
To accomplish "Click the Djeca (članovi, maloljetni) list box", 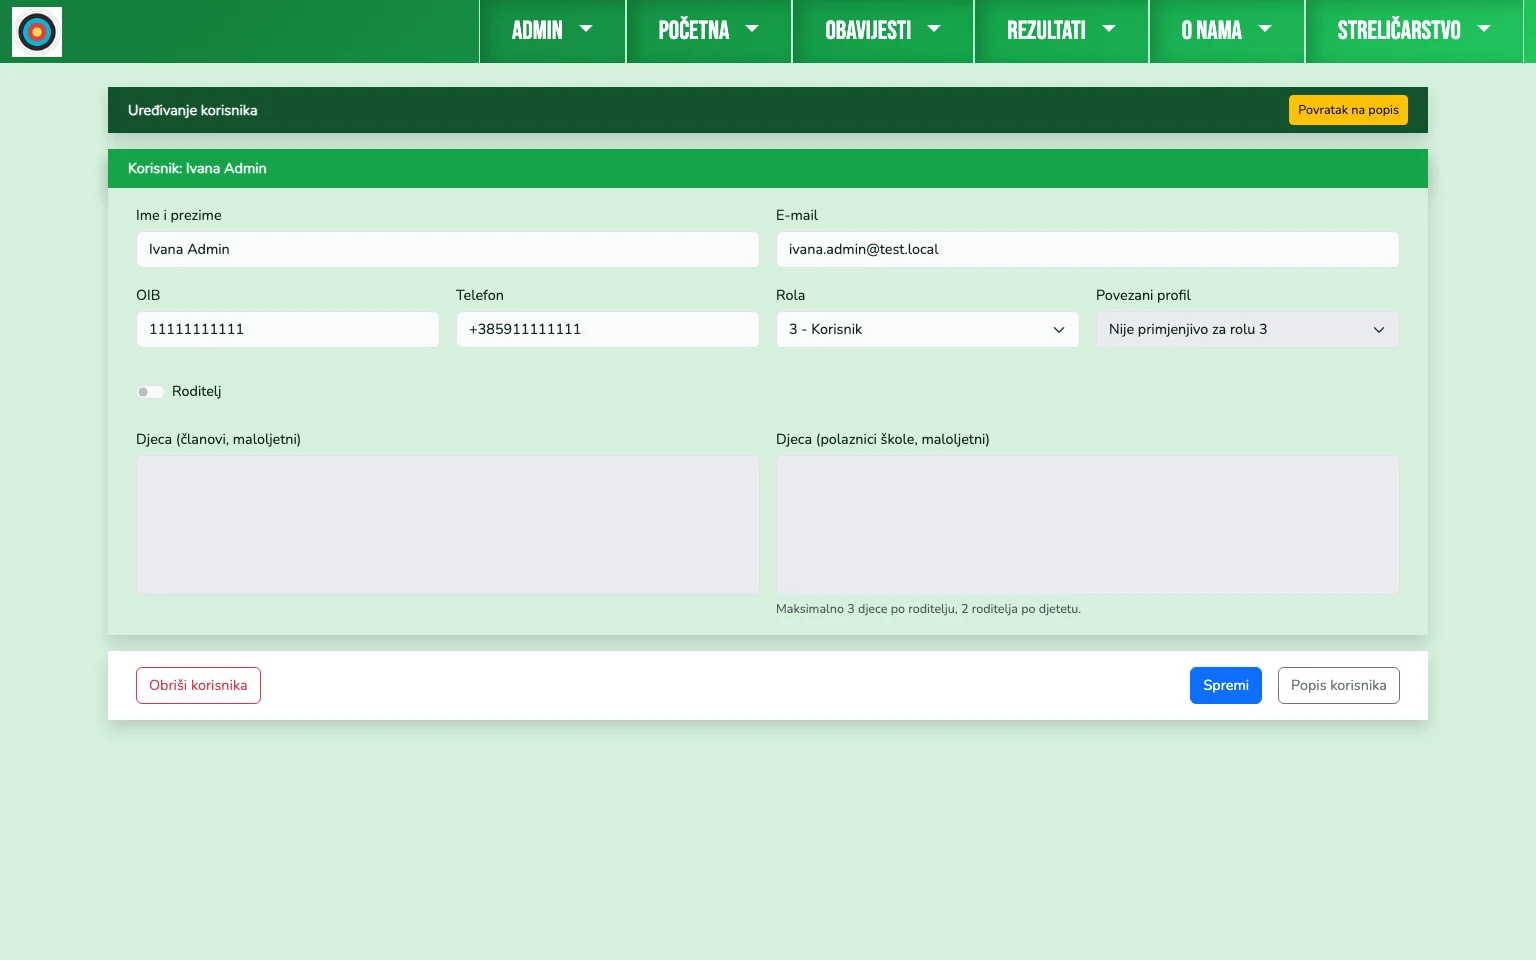I will pos(447,525).
